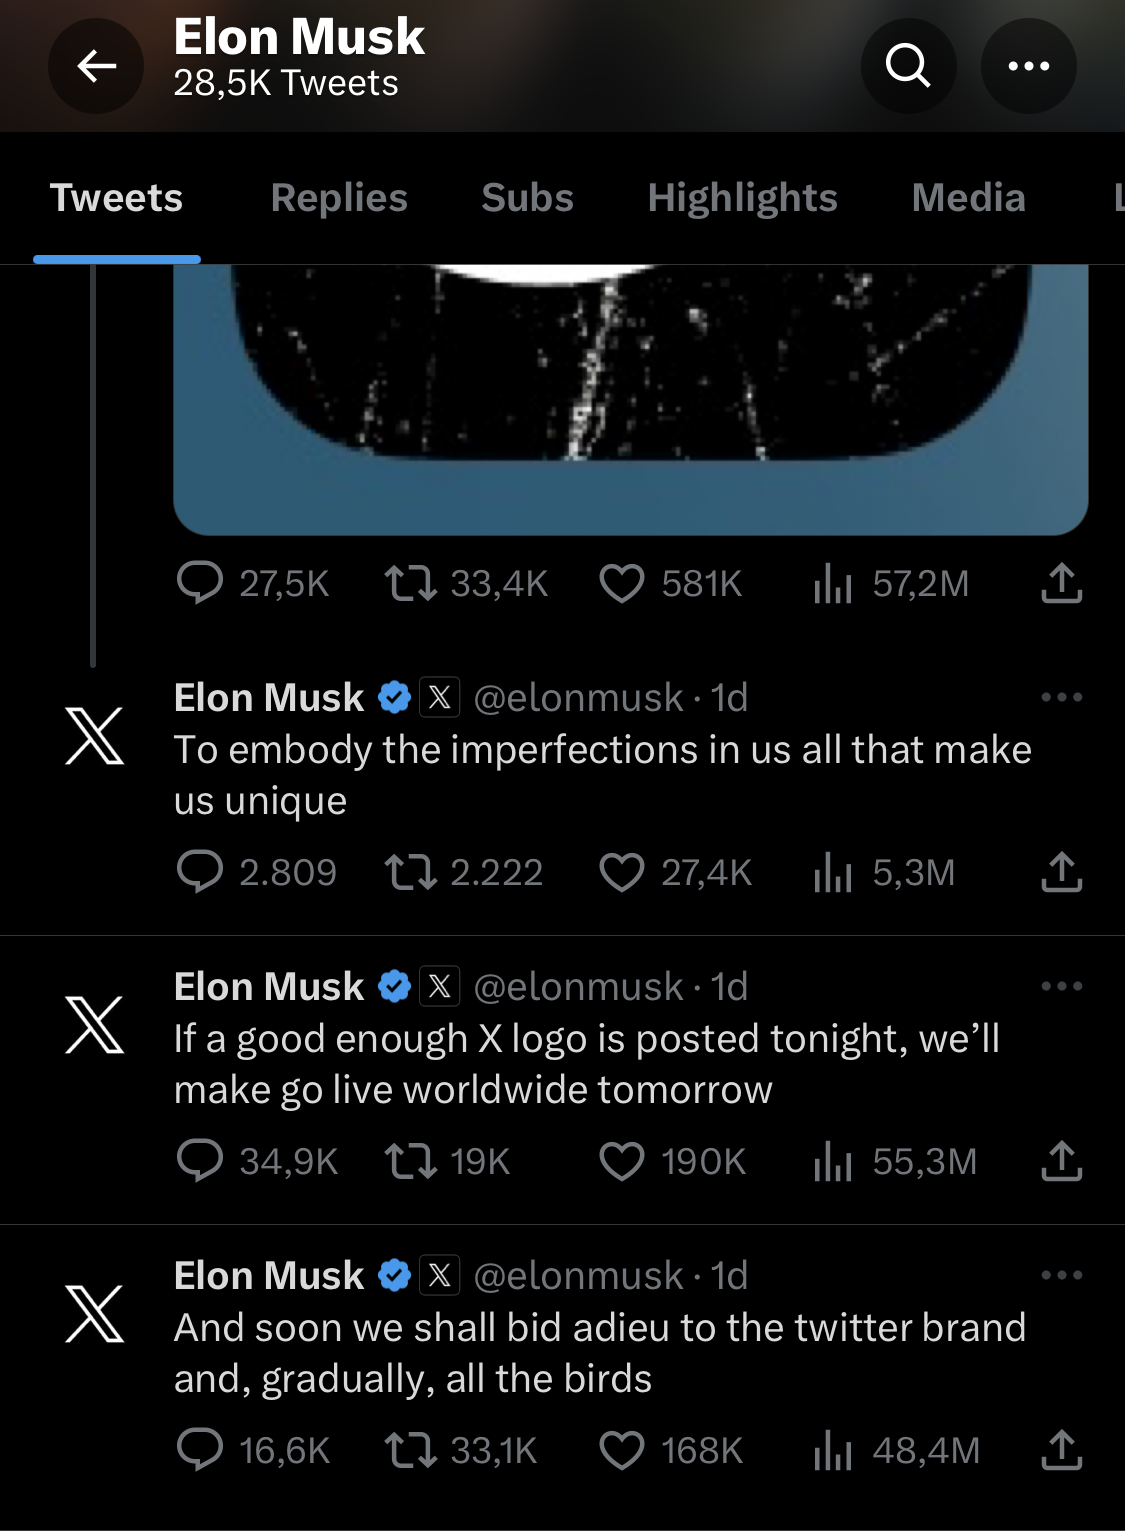The height and width of the screenshot is (1531, 1125).
Task: Like the 'good enough X logo' tweet
Action: [x=621, y=1162]
